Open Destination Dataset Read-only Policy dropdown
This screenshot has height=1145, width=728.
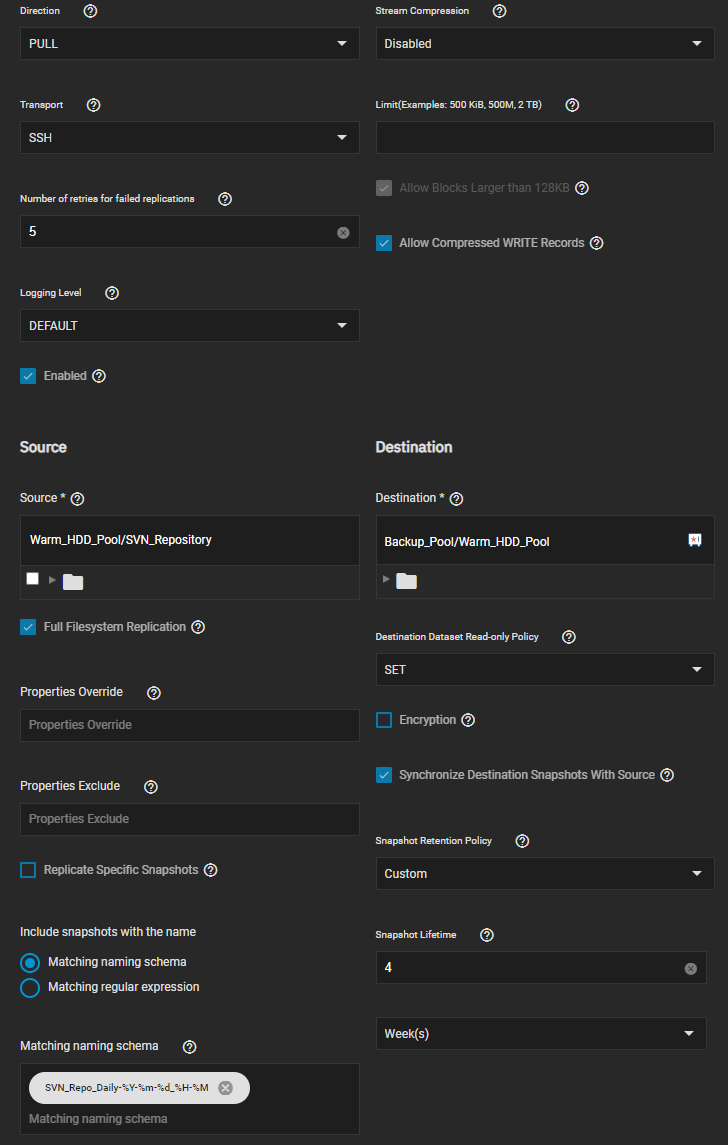click(545, 670)
